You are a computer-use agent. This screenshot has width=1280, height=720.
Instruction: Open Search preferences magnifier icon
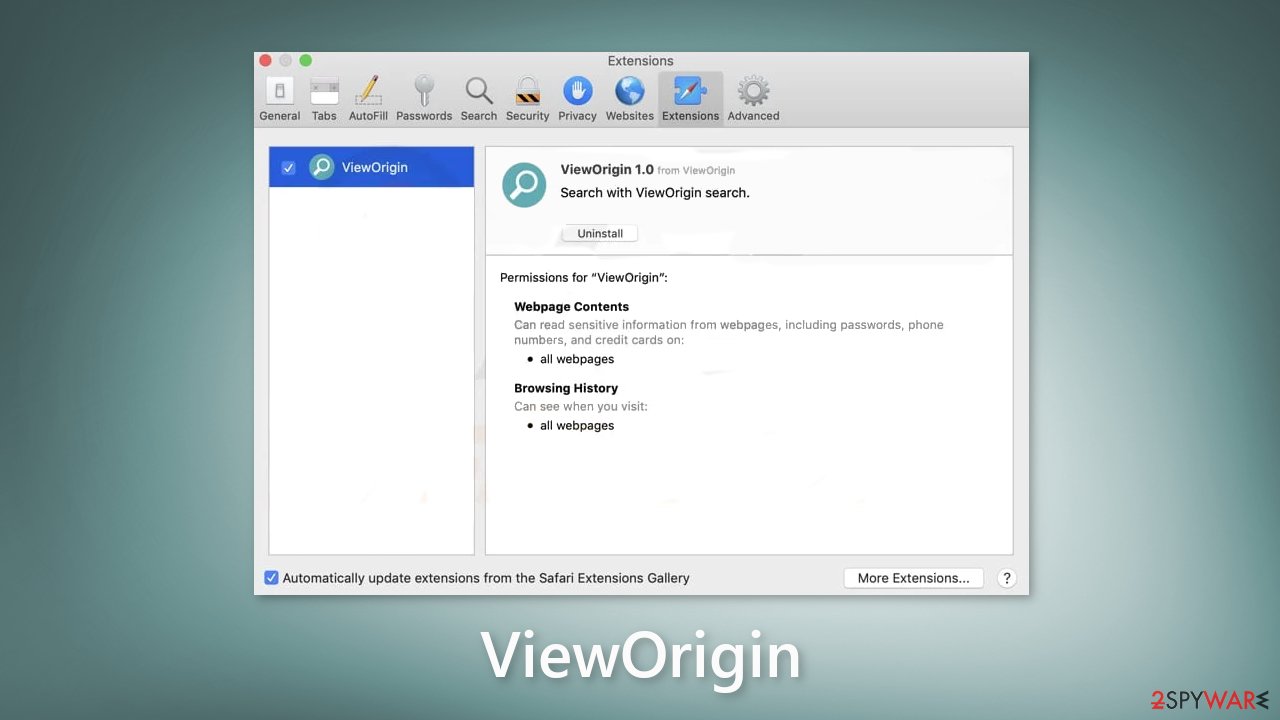point(478,95)
